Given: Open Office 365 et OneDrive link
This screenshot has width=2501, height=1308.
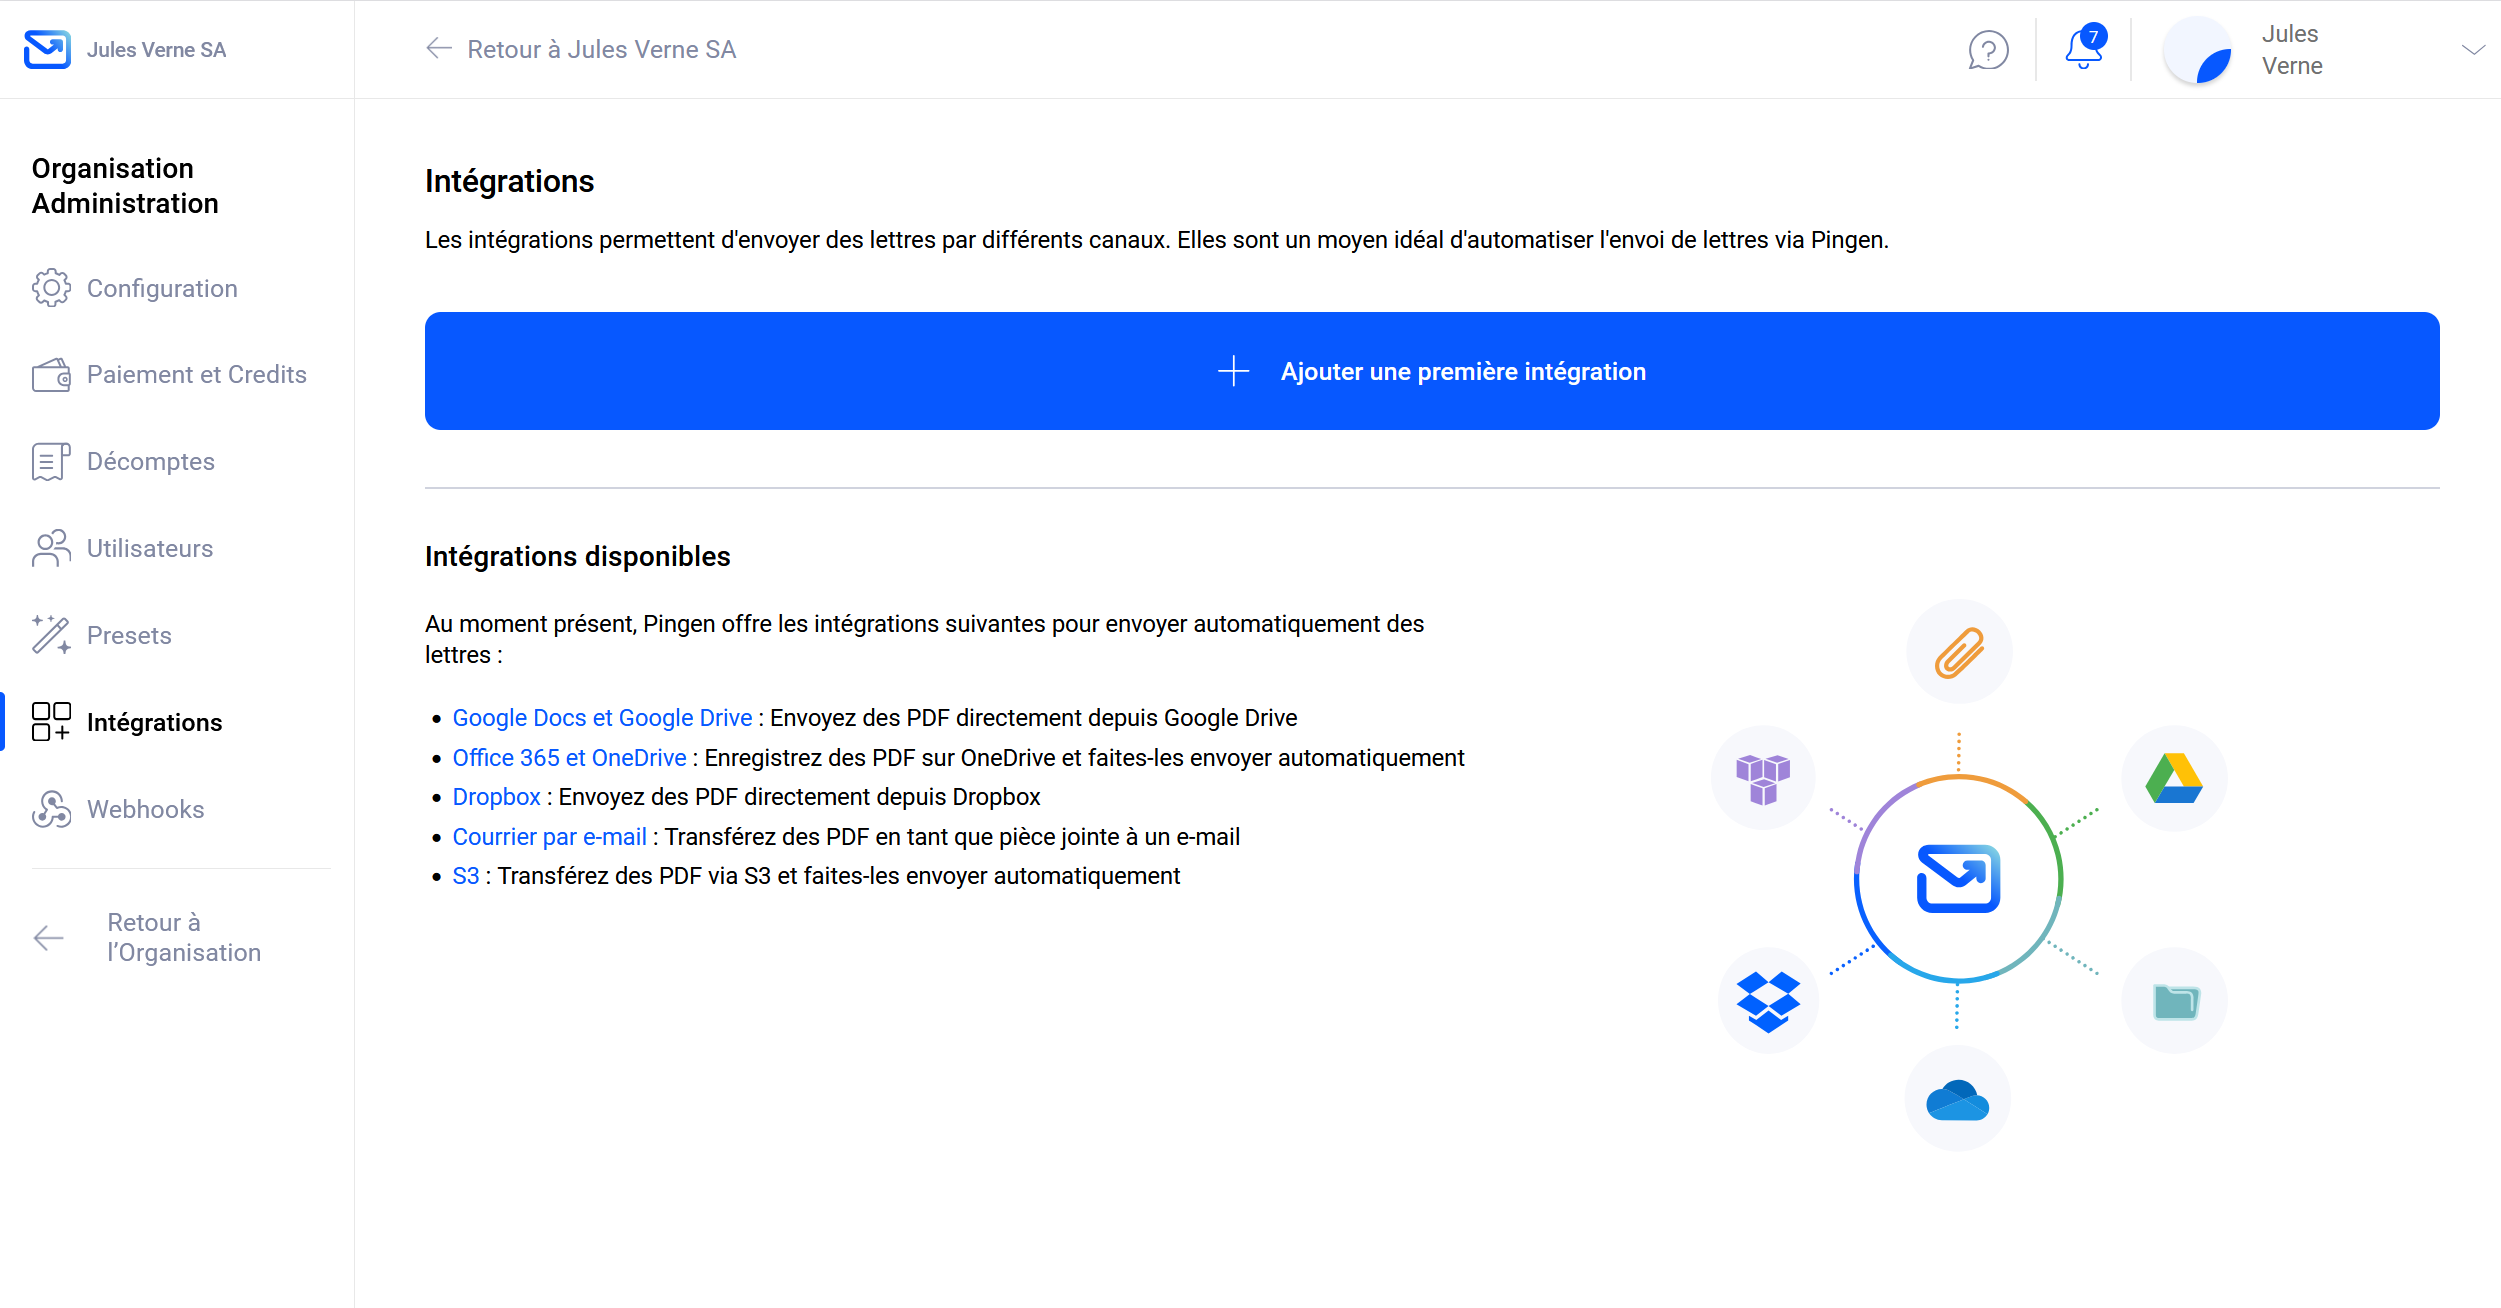Looking at the screenshot, I should [x=569, y=758].
